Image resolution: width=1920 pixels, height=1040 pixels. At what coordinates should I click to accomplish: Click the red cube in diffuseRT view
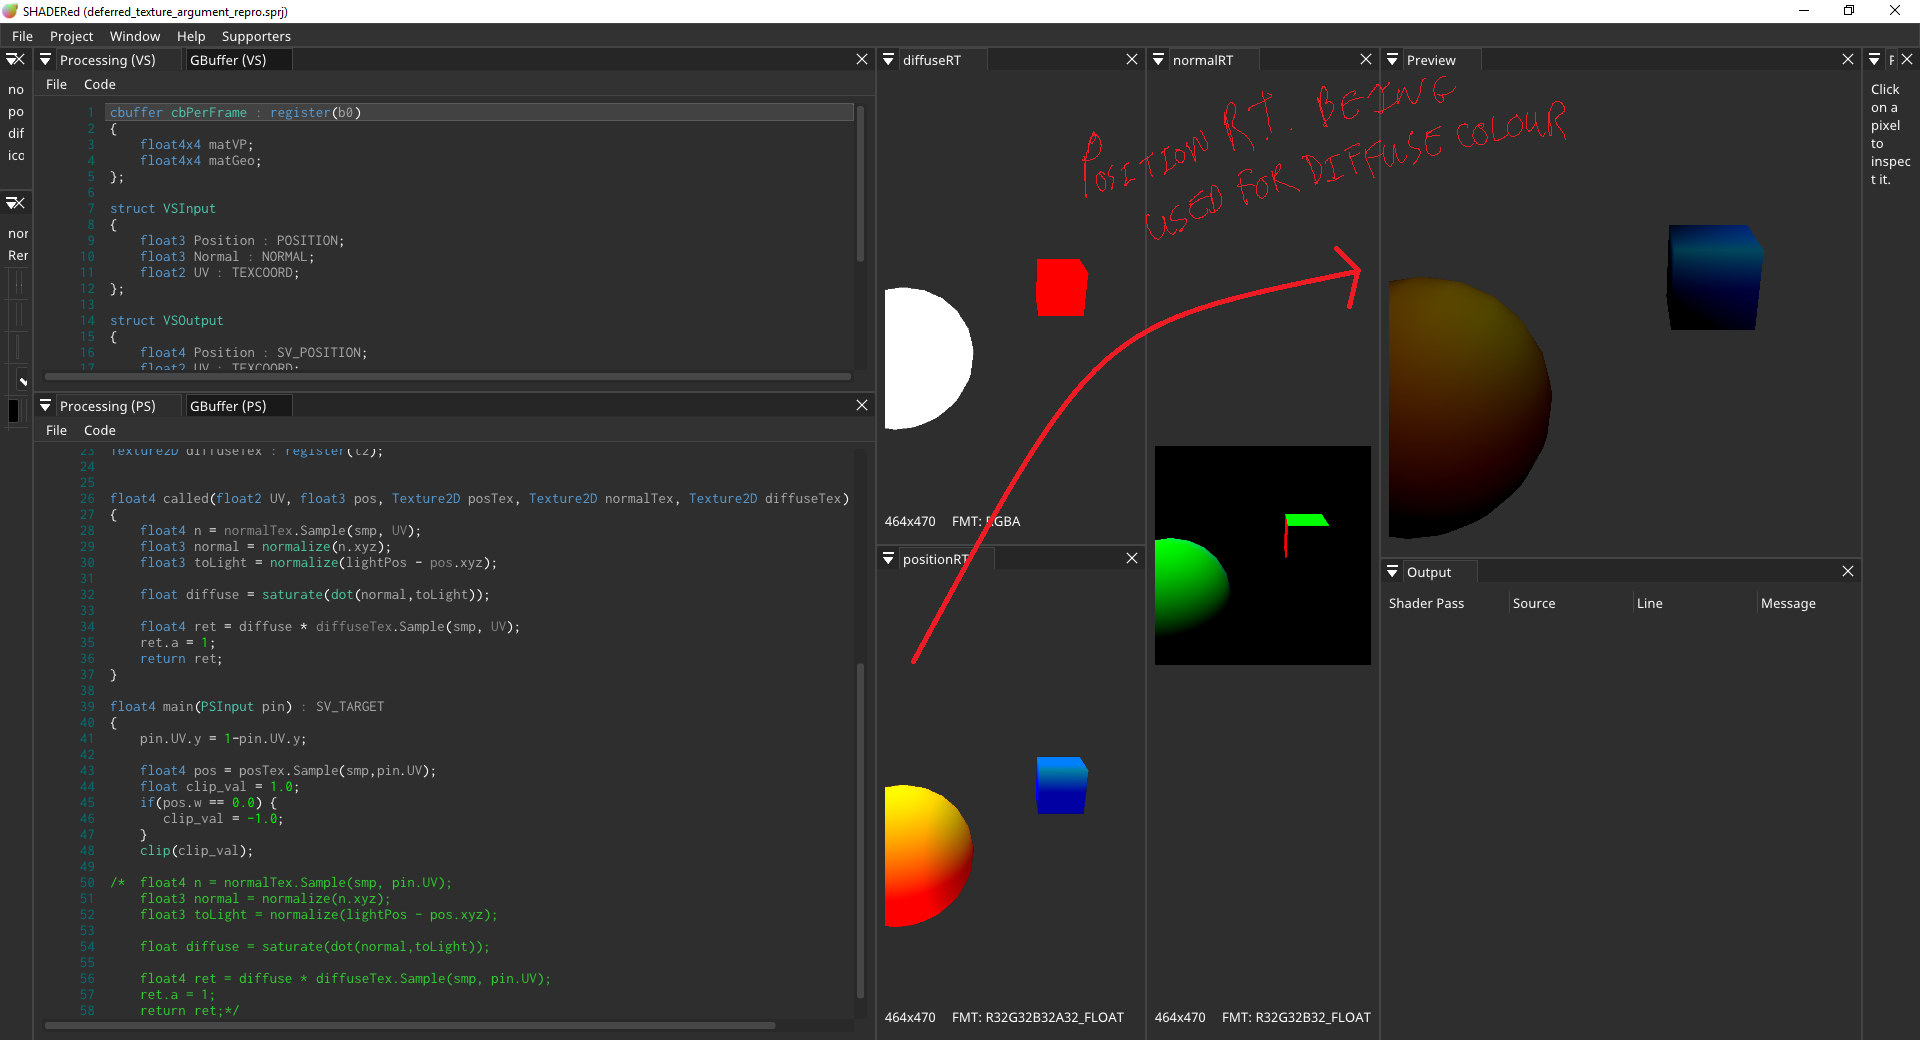pos(1061,287)
